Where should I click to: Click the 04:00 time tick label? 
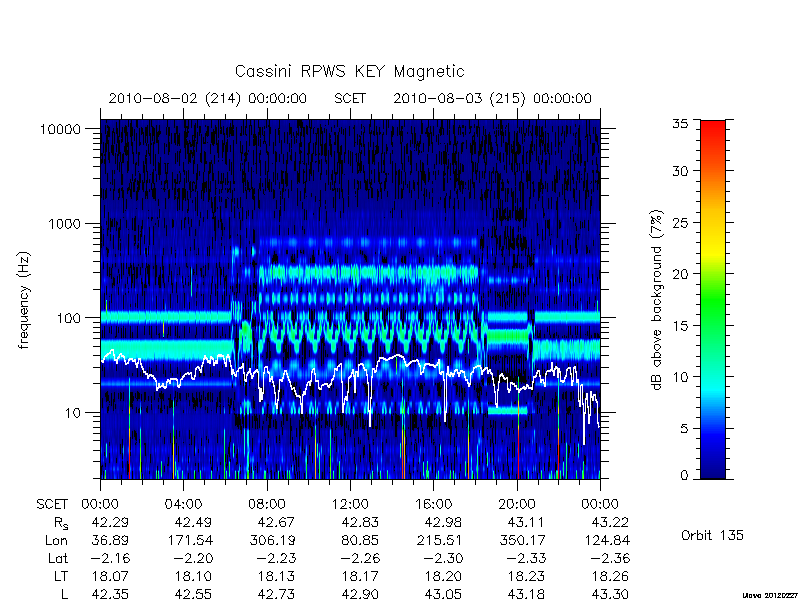[183, 505]
